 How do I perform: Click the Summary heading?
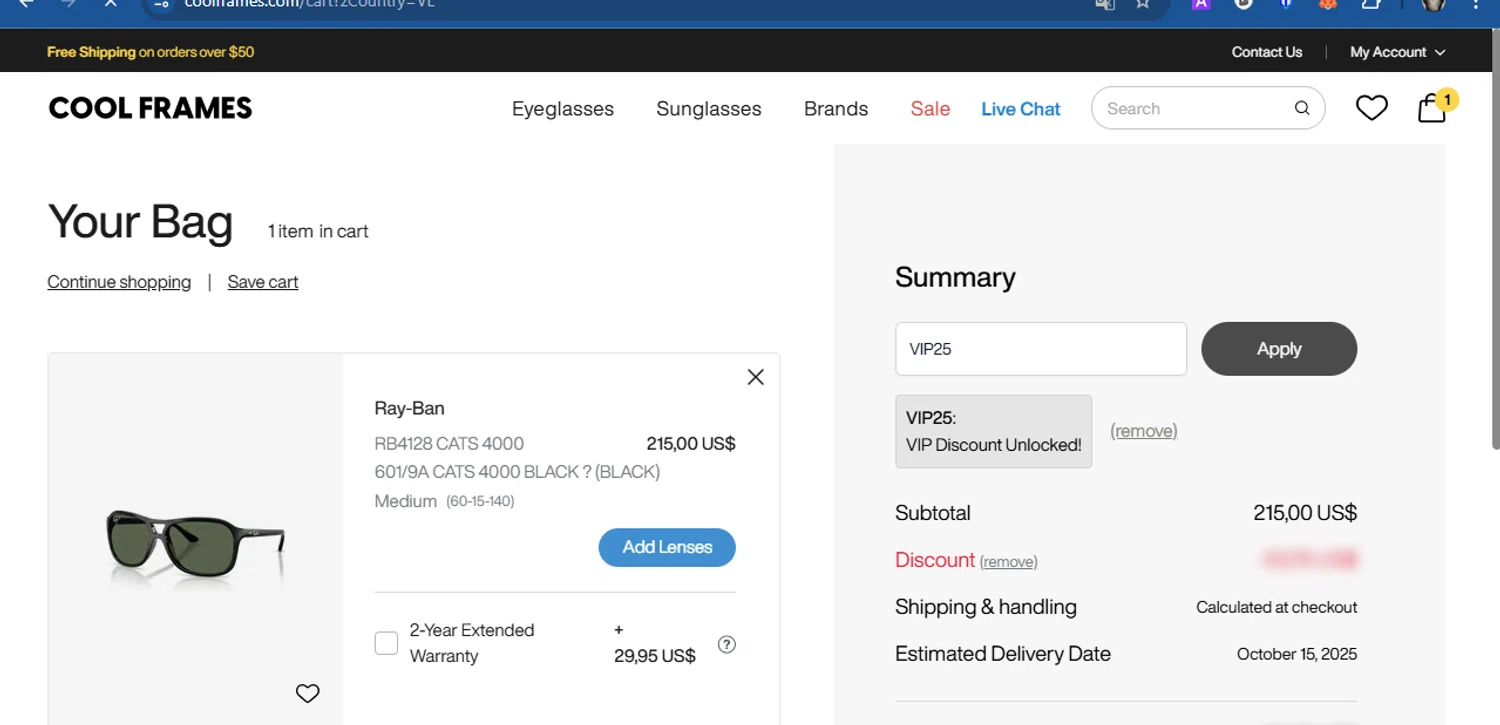(x=955, y=277)
